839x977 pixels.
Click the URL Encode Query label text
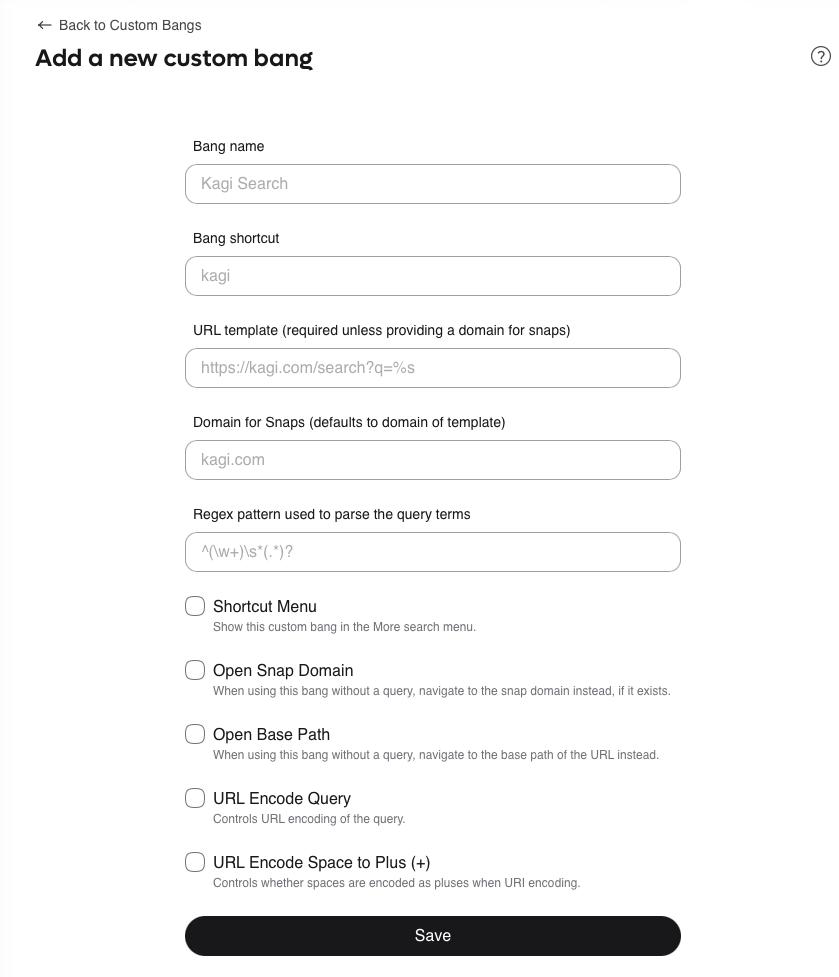click(282, 798)
